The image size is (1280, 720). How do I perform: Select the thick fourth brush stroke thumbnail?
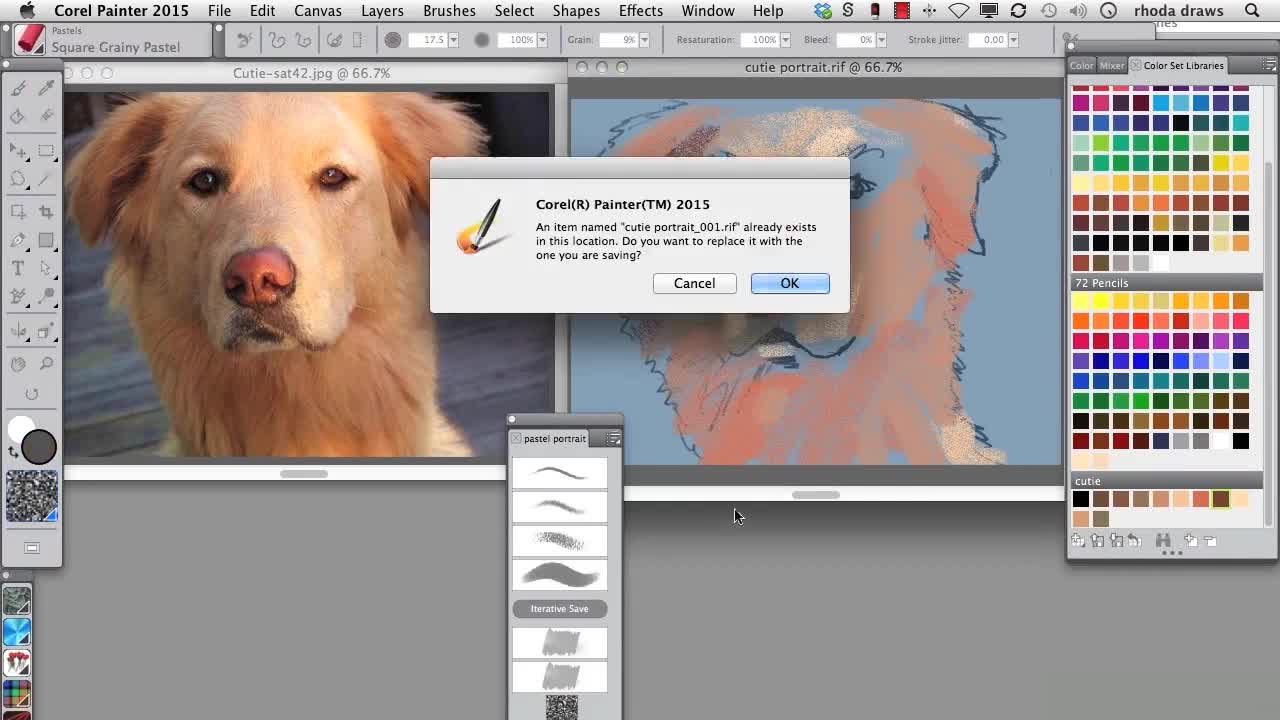559,574
